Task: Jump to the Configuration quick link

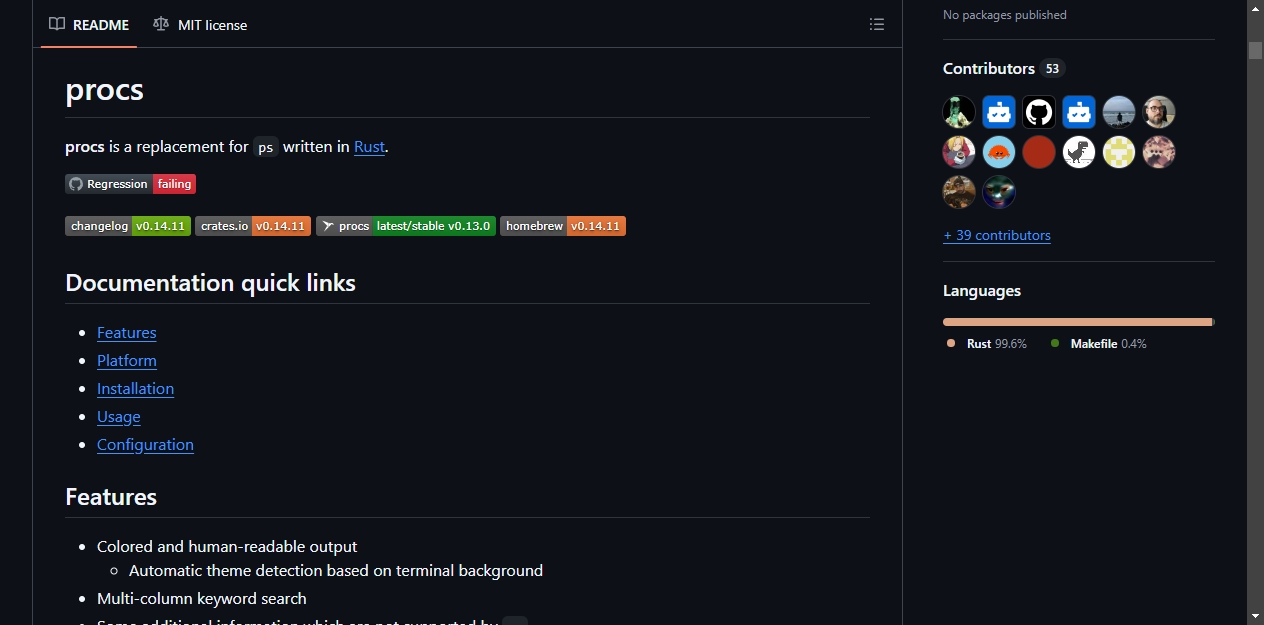Action: click(x=145, y=444)
